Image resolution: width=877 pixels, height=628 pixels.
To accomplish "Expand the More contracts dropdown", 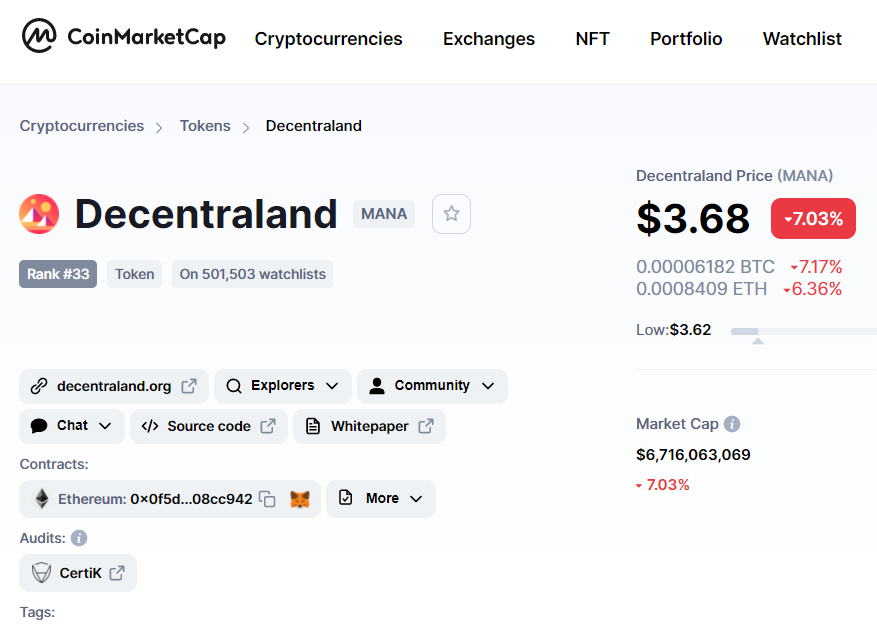I will tap(381, 499).
